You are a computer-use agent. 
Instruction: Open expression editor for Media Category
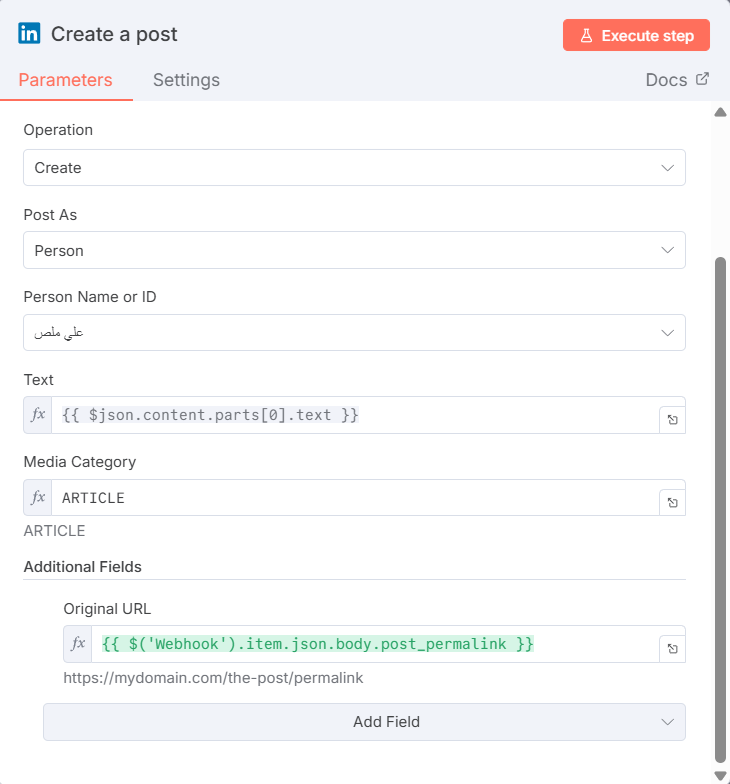tap(672, 503)
